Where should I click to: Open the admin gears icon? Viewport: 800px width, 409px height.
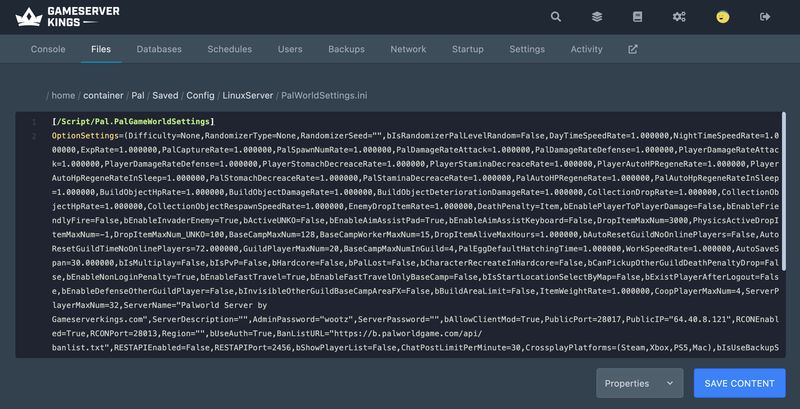point(679,17)
